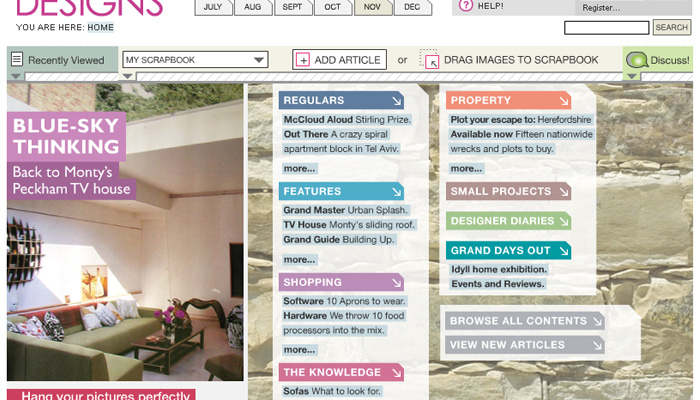Click the arrow icon on The Knowledge header

396,373
